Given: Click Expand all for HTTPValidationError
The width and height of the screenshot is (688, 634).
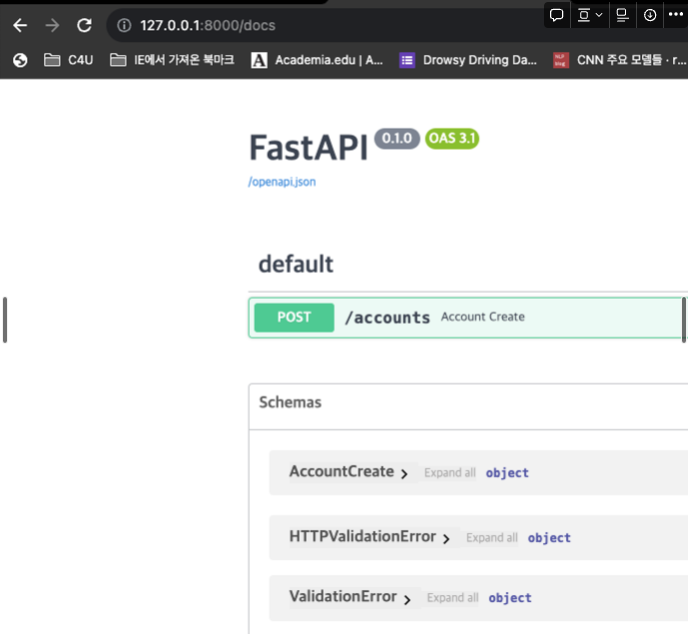Looking at the screenshot, I should click(492, 537).
